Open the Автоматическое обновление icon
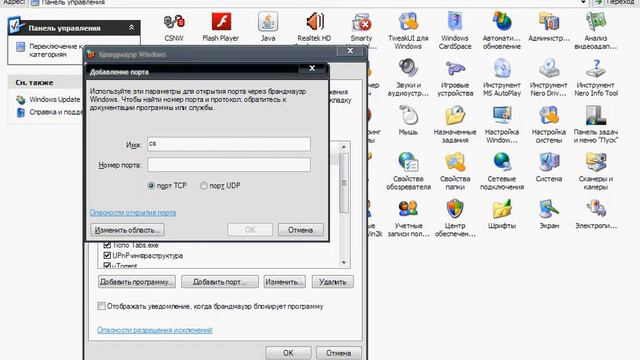640x360 pixels. coord(502,22)
